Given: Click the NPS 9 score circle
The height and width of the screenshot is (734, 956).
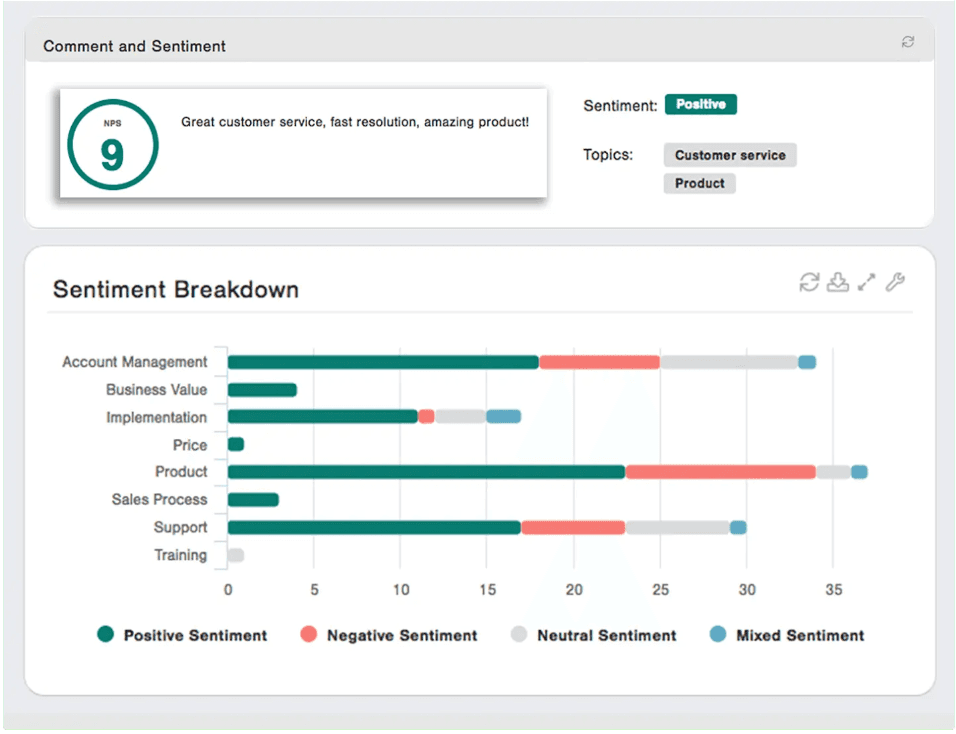Looking at the screenshot, I should click(x=113, y=144).
